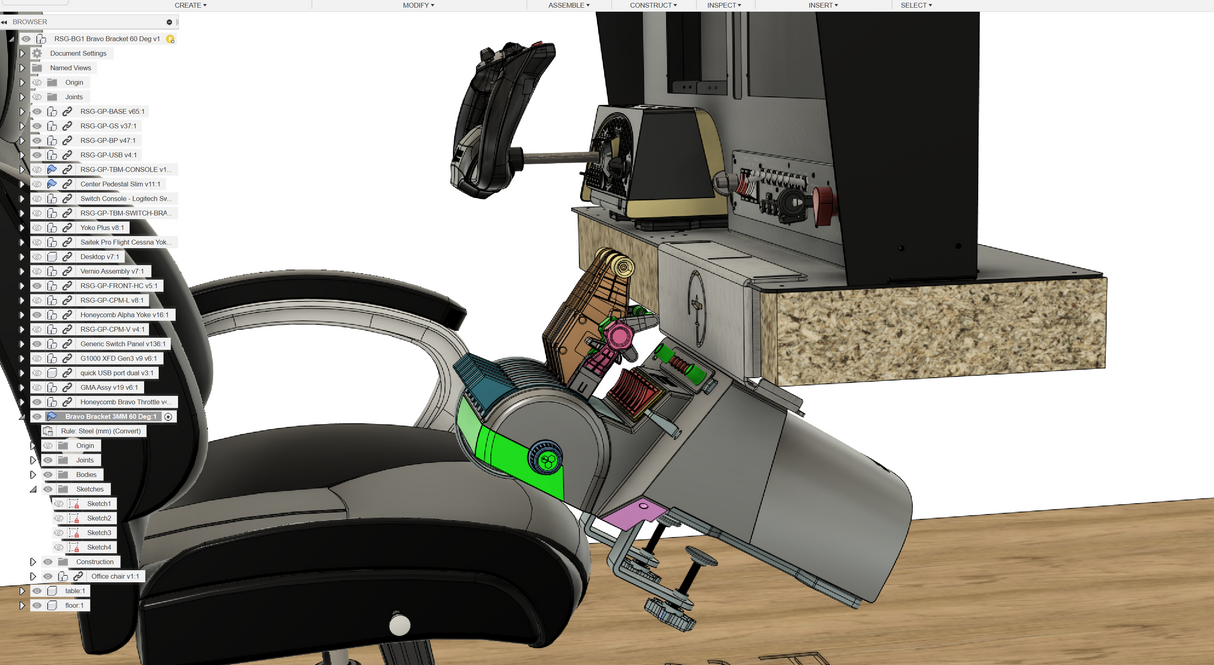1214x665 pixels.
Task: Expand the Honeycomb Alpha Yoke v16:1 node
Action: [22, 315]
